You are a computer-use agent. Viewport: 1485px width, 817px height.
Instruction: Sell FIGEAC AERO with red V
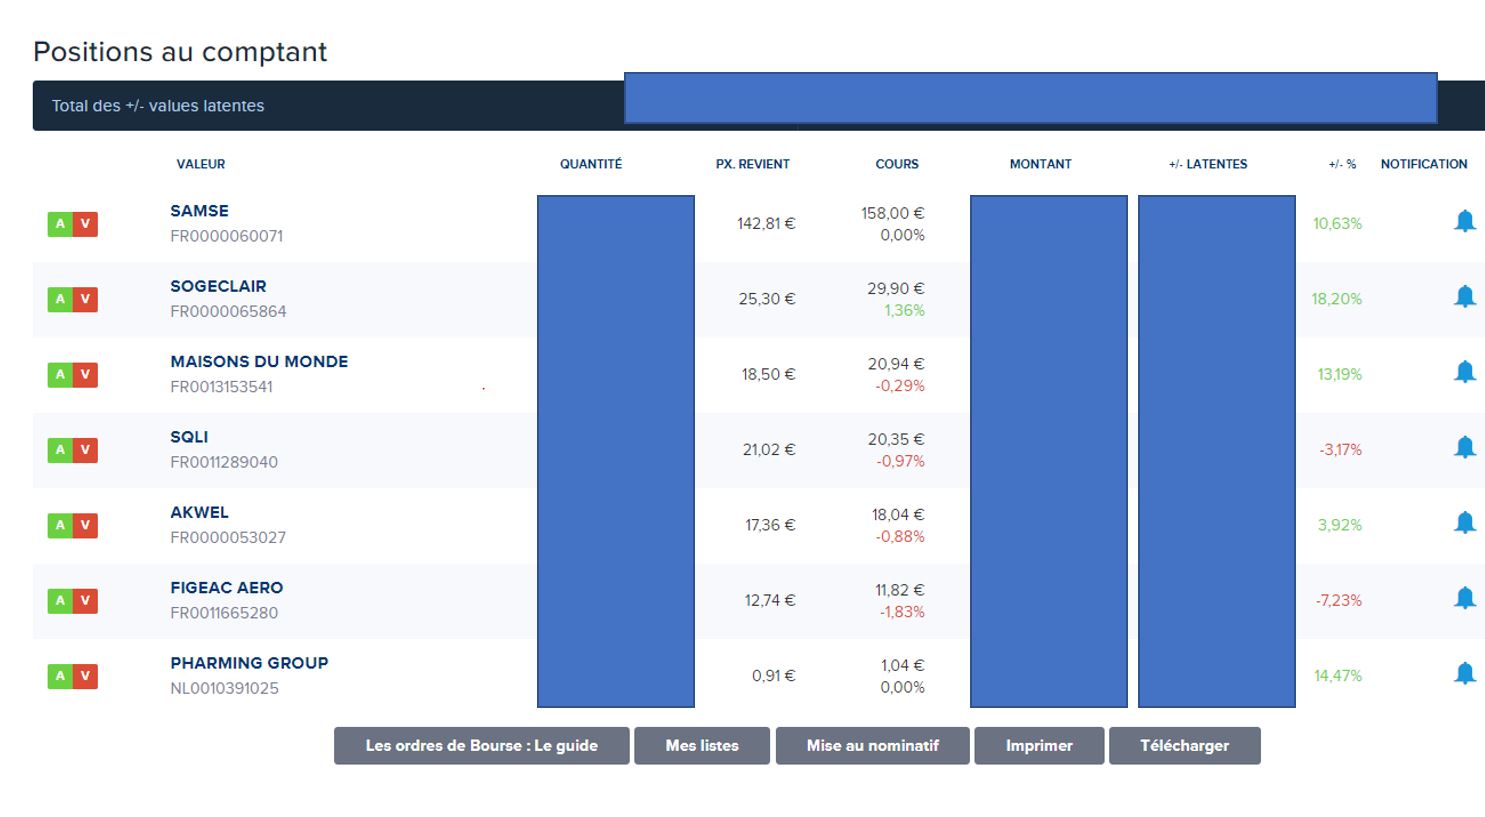pos(86,601)
